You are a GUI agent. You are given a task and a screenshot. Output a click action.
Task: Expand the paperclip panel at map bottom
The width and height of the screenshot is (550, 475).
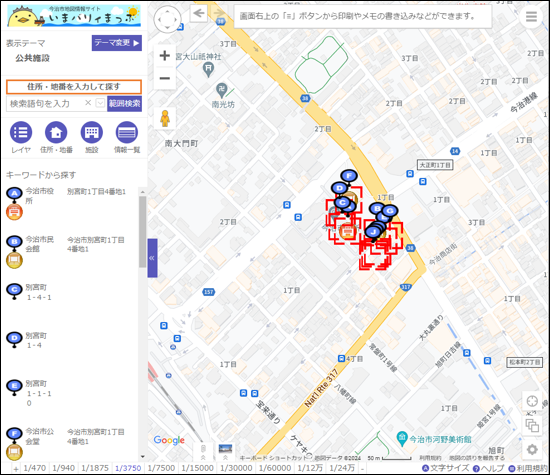[x=203, y=453]
